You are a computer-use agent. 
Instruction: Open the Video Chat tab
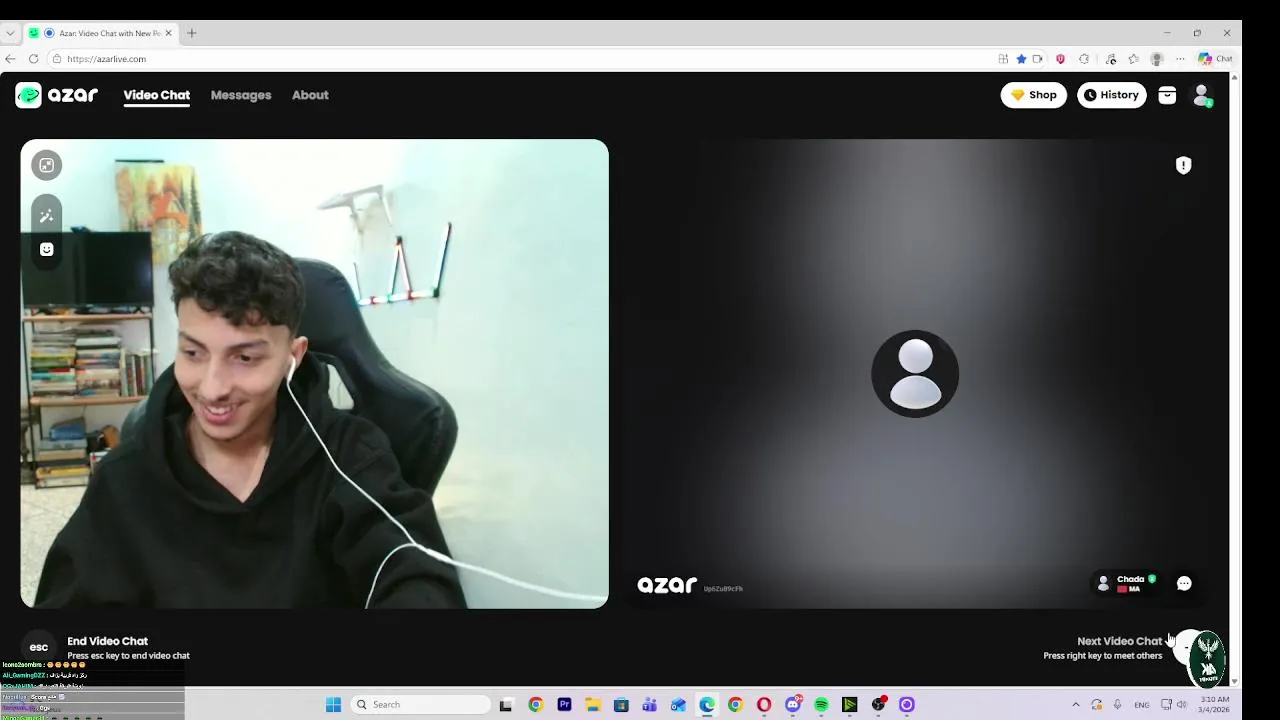tap(157, 95)
